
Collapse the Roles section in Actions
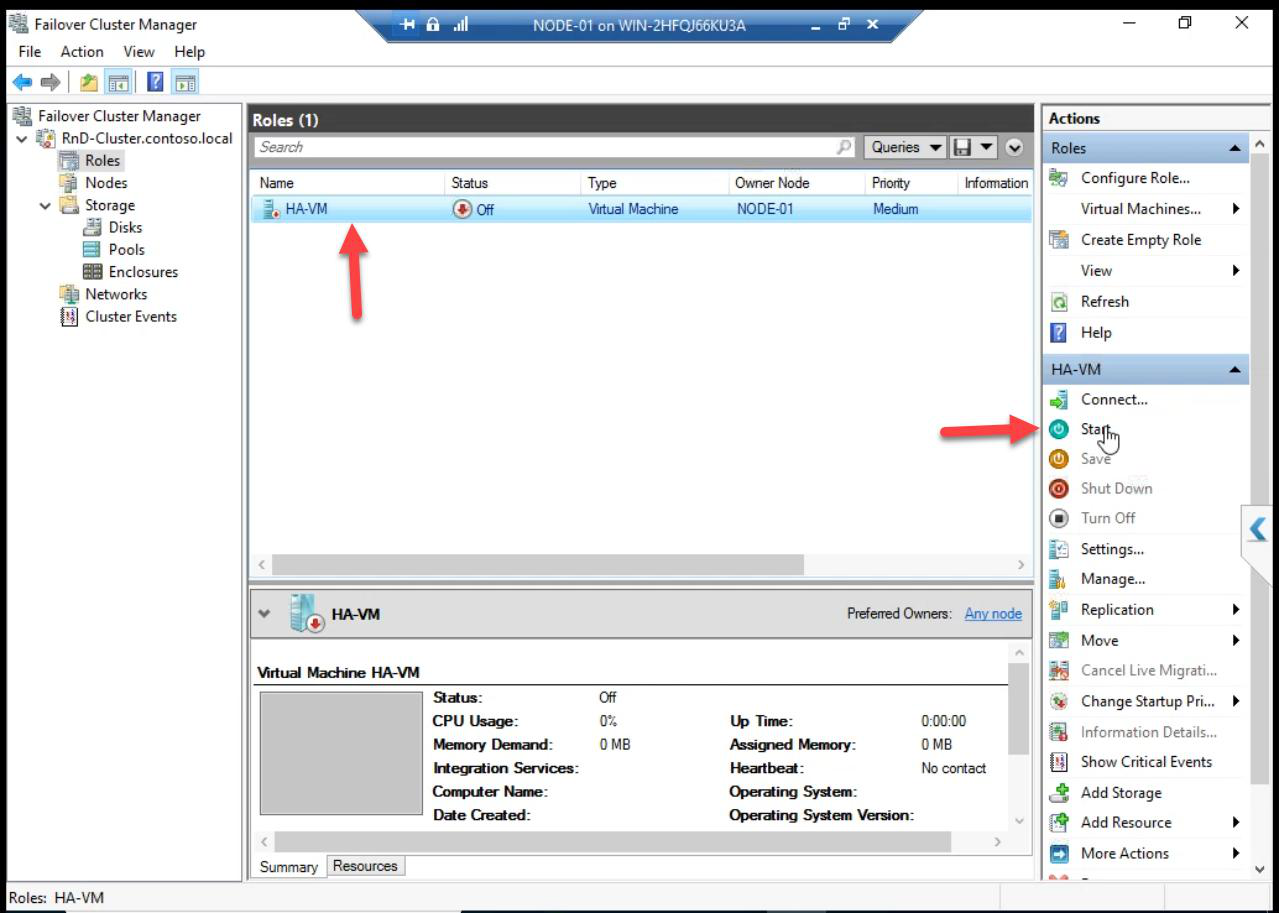coord(1235,148)
